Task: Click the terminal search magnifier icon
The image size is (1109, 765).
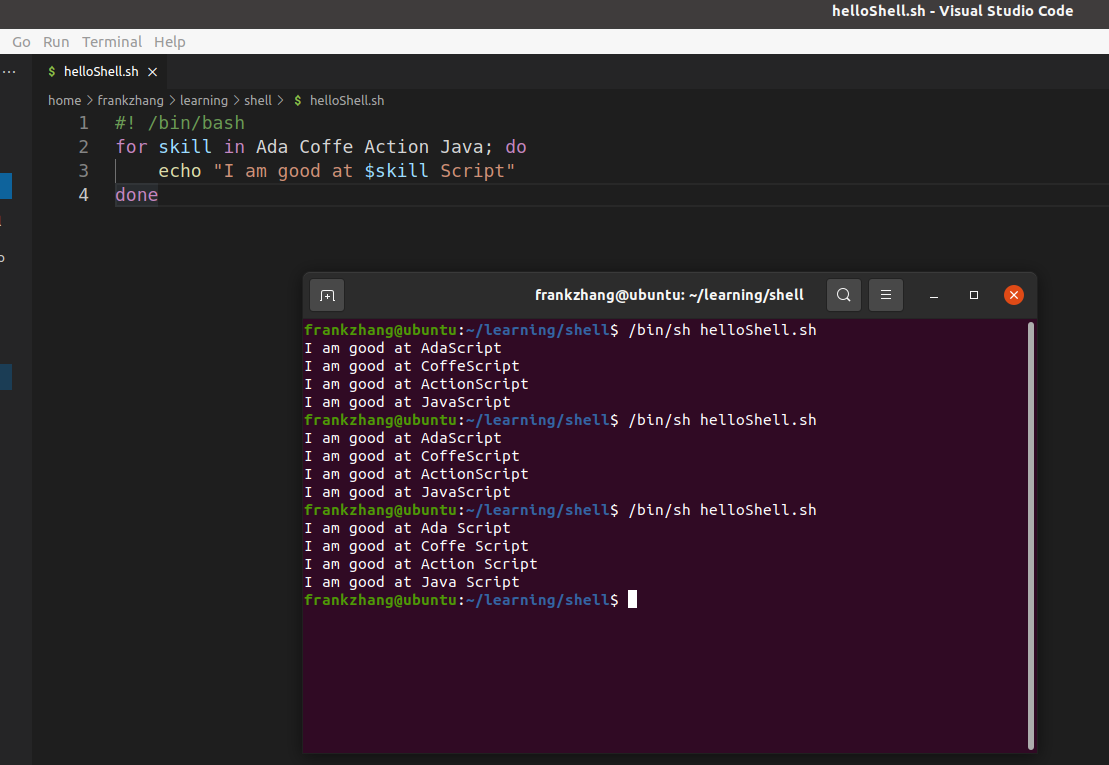Action: pos(844,296)
